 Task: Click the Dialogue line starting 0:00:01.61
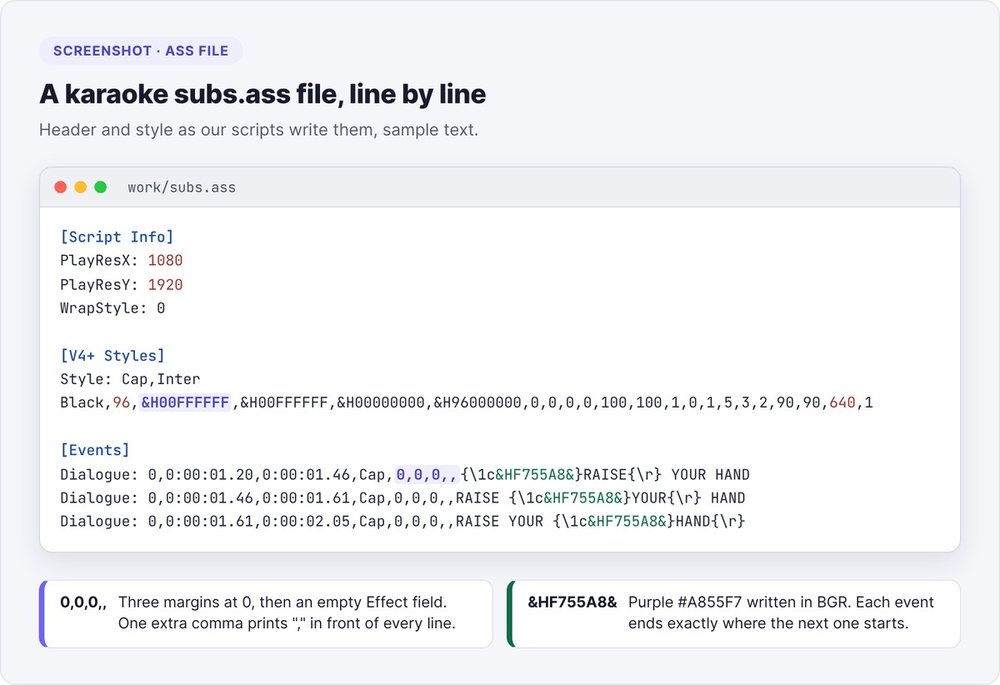[402, 521]
